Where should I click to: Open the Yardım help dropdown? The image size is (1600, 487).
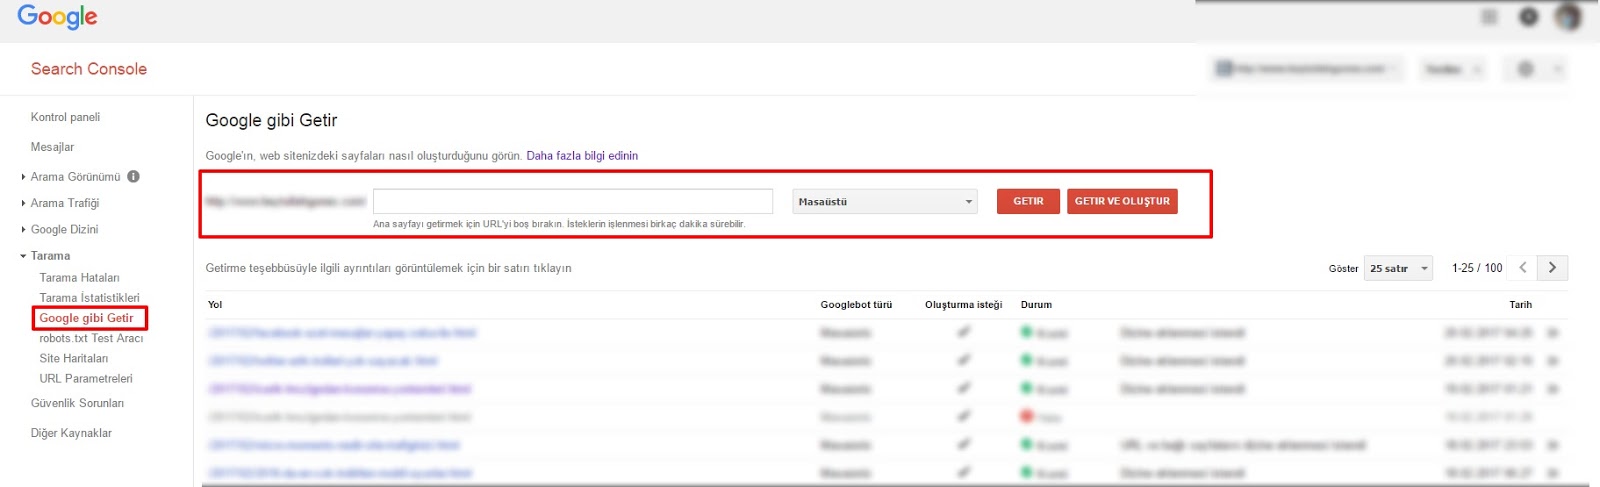(x=1451, y=69)
